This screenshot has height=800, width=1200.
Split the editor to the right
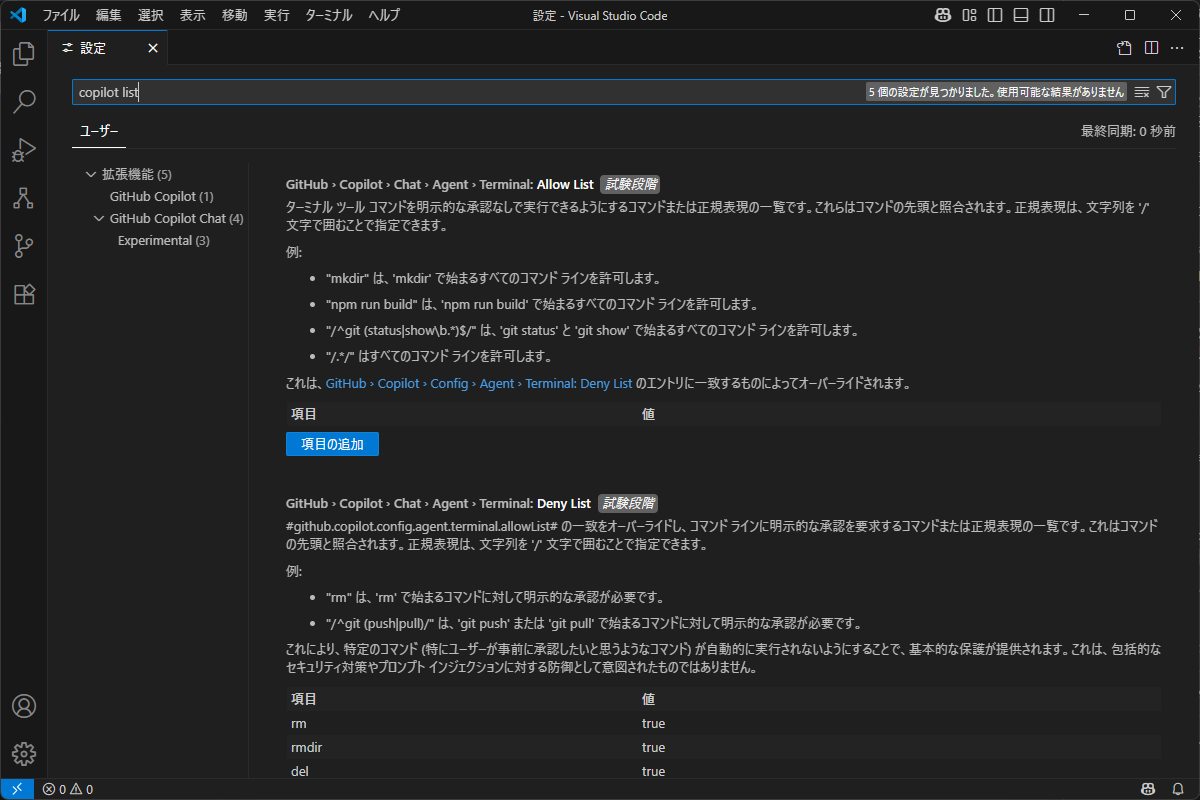[1151, 48]
